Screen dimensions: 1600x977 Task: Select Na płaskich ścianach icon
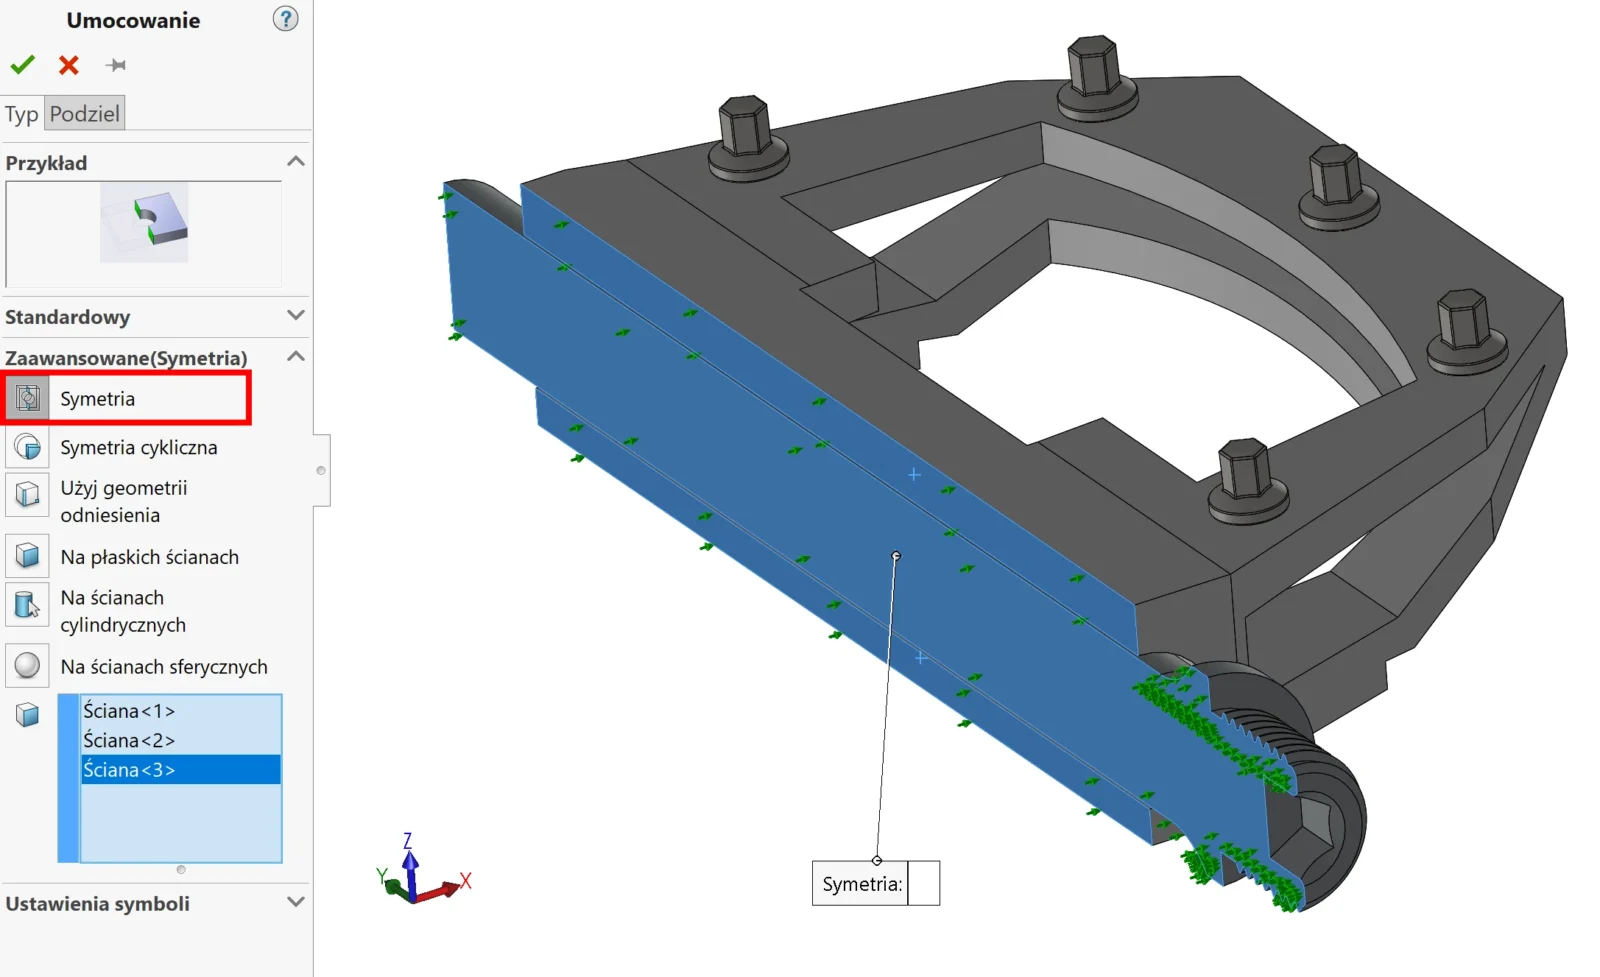point(27,556)
